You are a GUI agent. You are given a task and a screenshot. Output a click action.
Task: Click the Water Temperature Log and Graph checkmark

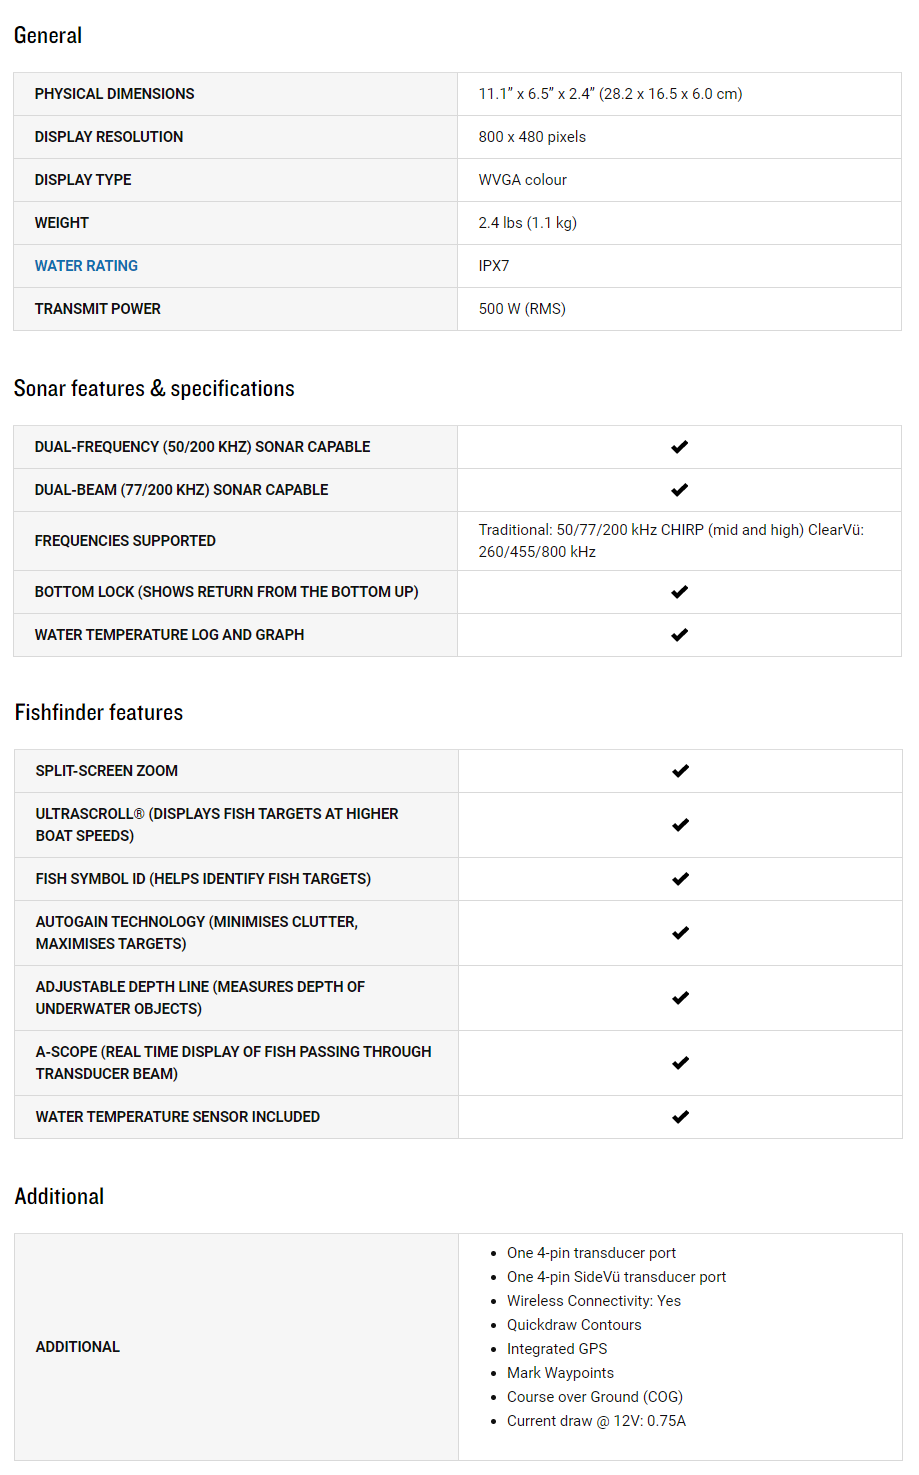tap(680, 635)
